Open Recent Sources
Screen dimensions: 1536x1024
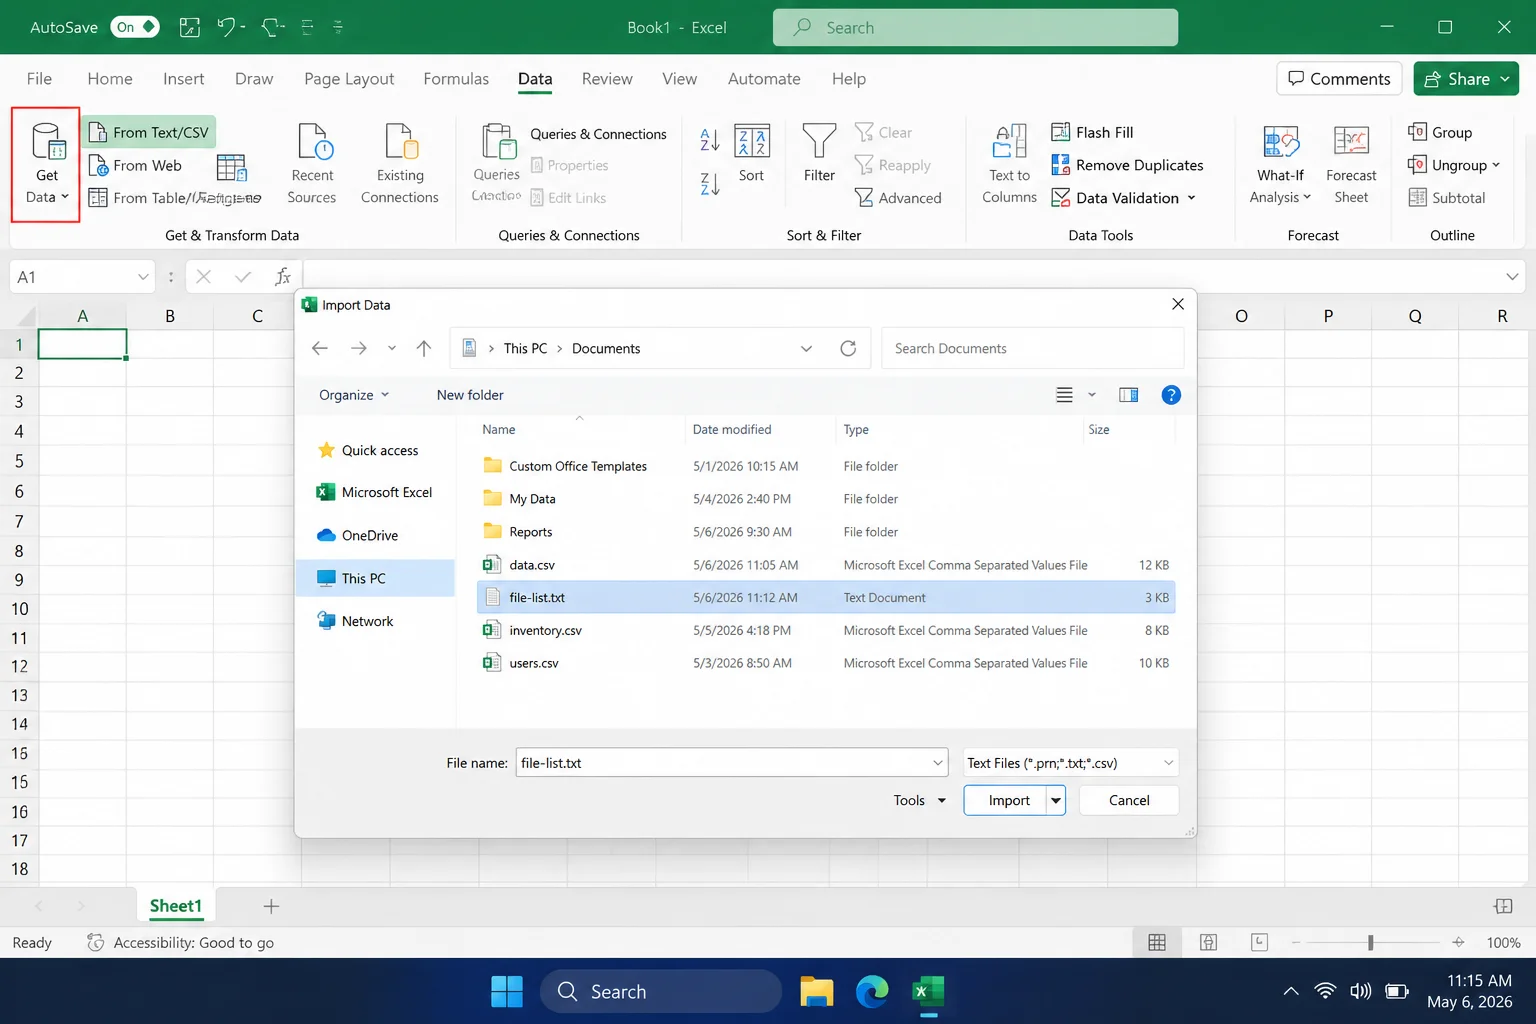click(x=312, y=164)
